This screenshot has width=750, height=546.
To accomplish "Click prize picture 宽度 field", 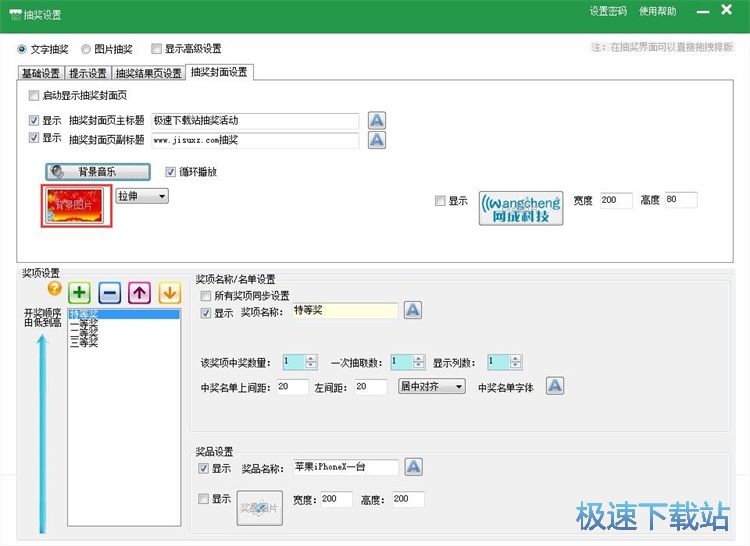I will (x=337, y=499).
